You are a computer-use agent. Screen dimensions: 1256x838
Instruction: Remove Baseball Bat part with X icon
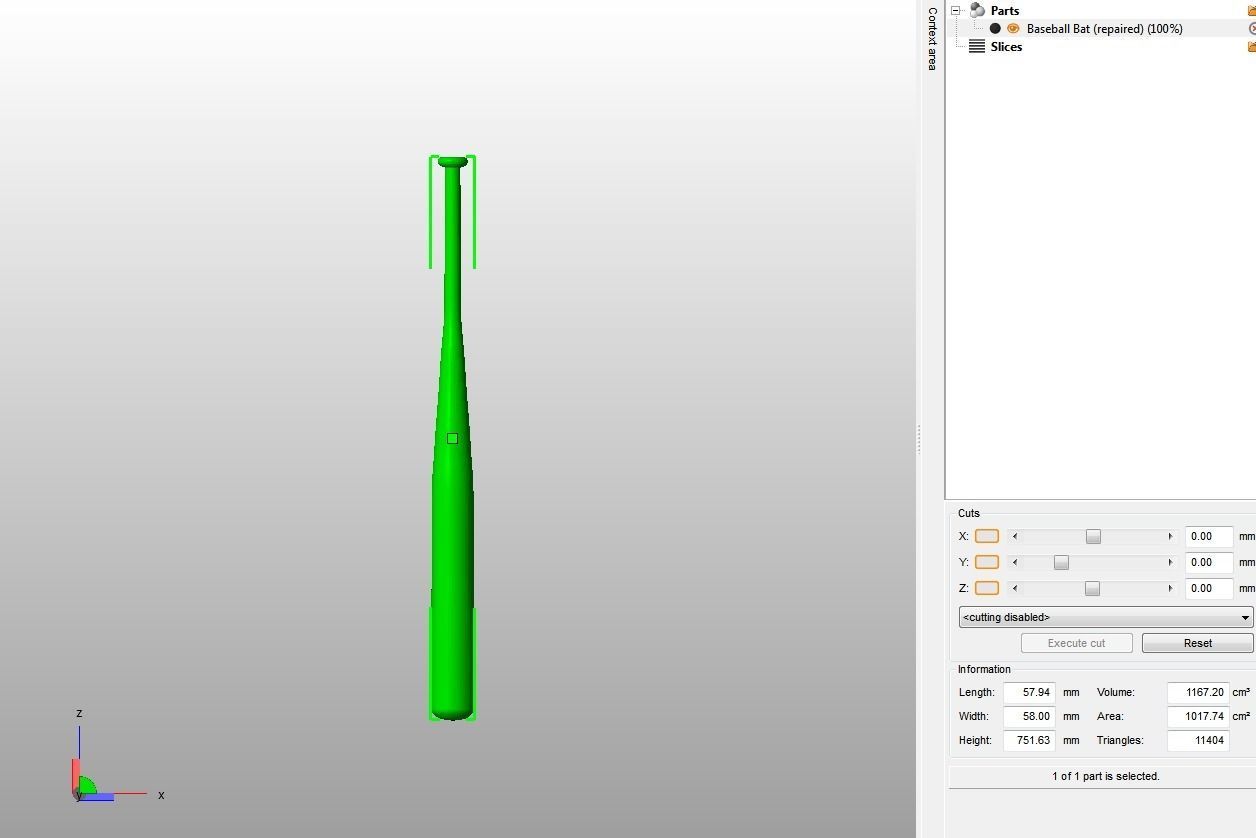[1252, 29]
